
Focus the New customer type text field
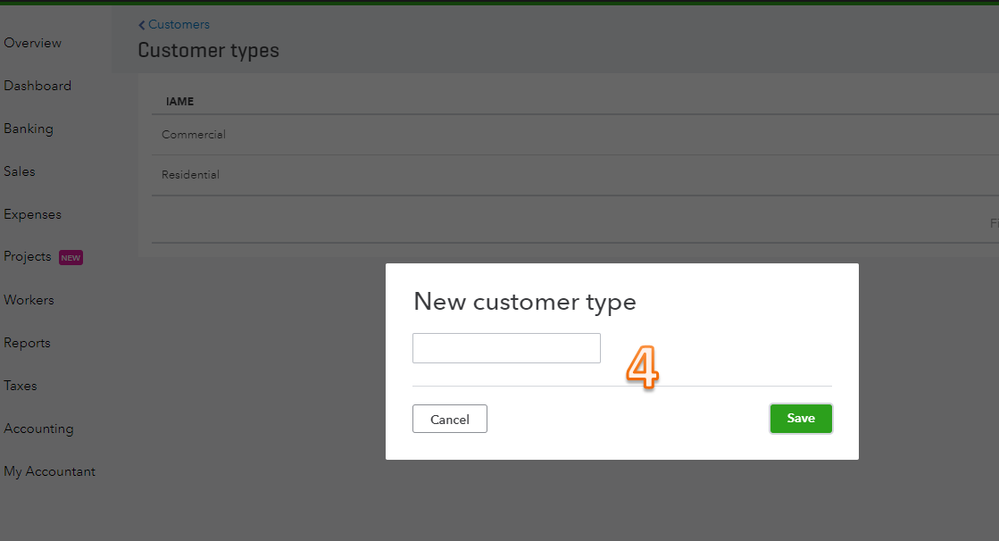(x=506, y=348)
